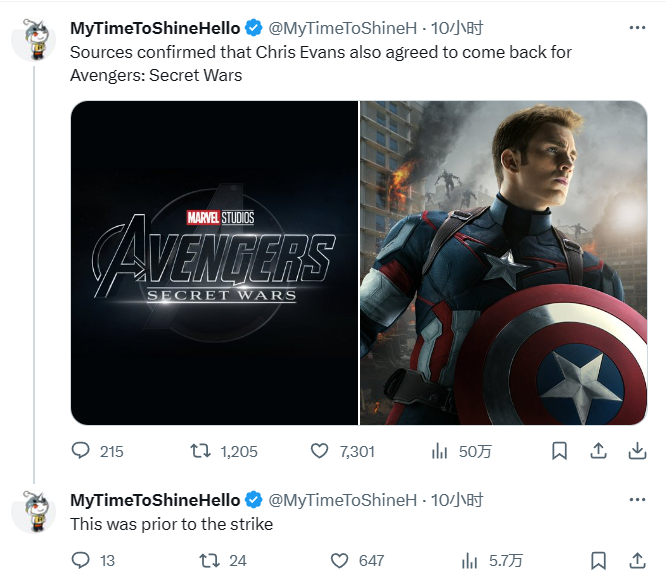Like the reply with 647 likes
This screenshot has width=666, height=580.
(x=340, y=560)
